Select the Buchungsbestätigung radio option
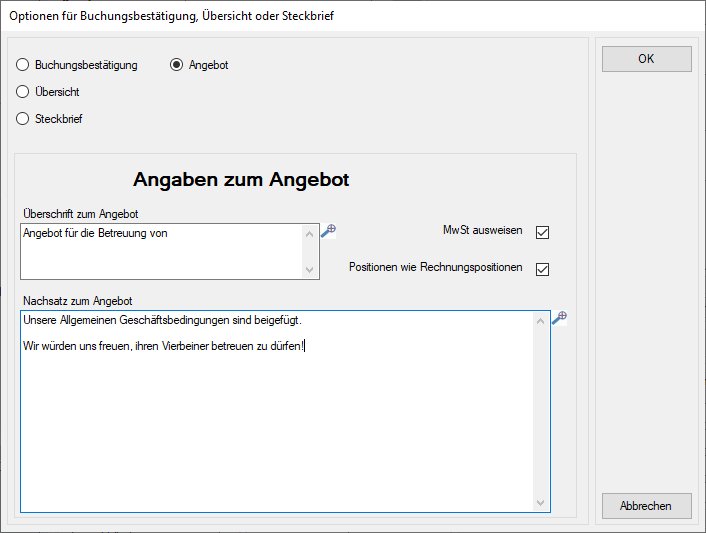The width and height of the screenshot is (706, 533). [x=23, y=65]
